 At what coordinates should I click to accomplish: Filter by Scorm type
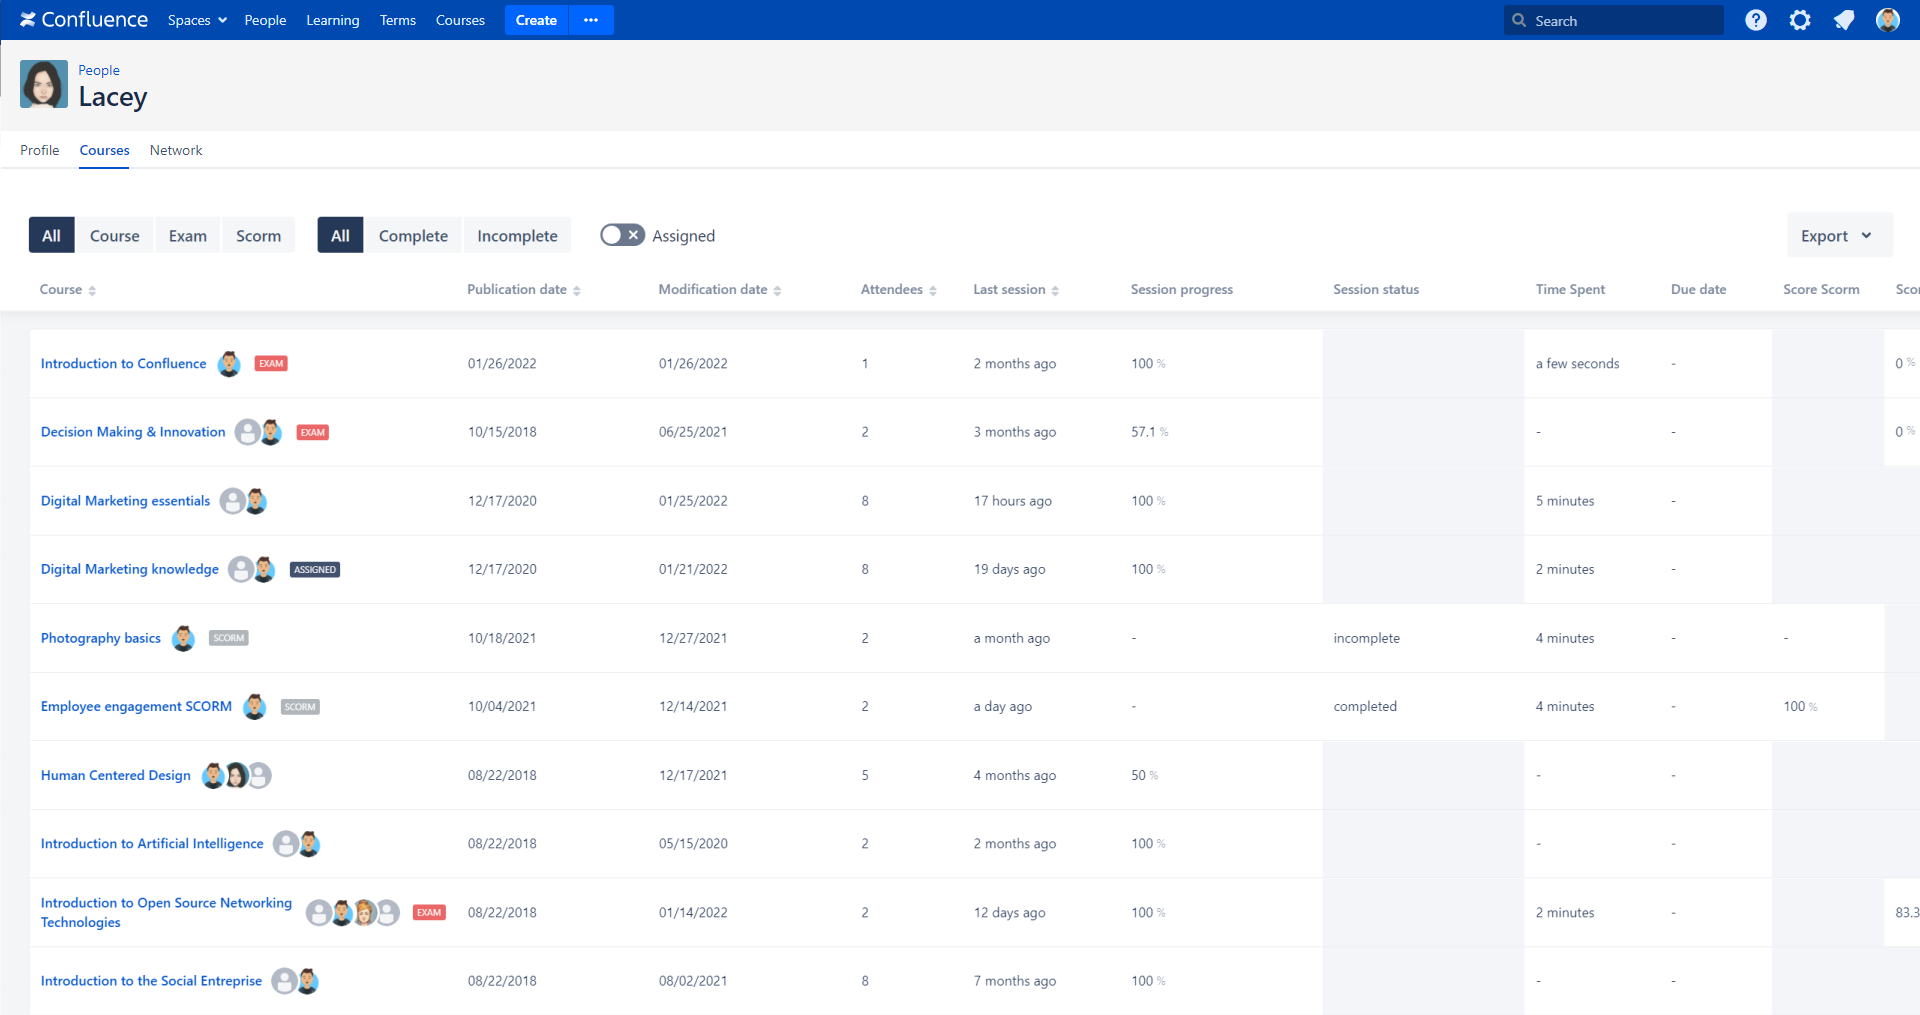point(259,236)
